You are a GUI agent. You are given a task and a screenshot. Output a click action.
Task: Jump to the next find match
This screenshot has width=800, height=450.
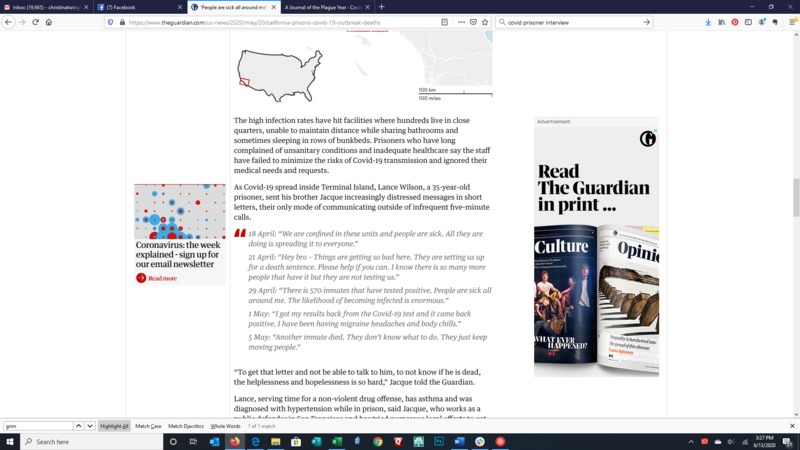(x=90, y=426)
